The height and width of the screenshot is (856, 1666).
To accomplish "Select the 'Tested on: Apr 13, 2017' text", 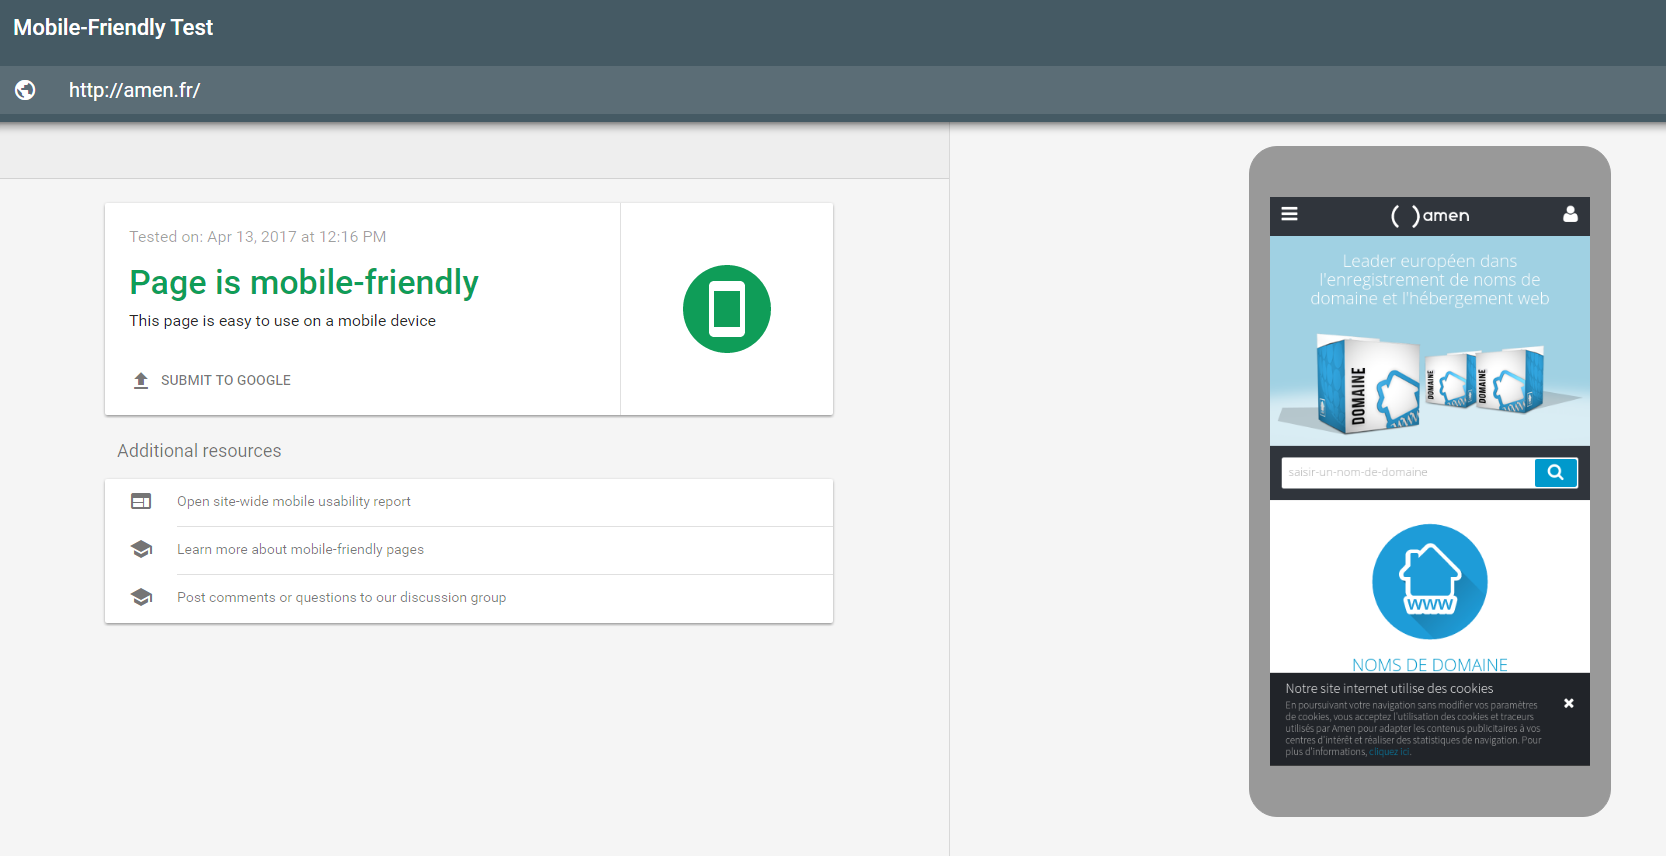I will click(258, 237).
